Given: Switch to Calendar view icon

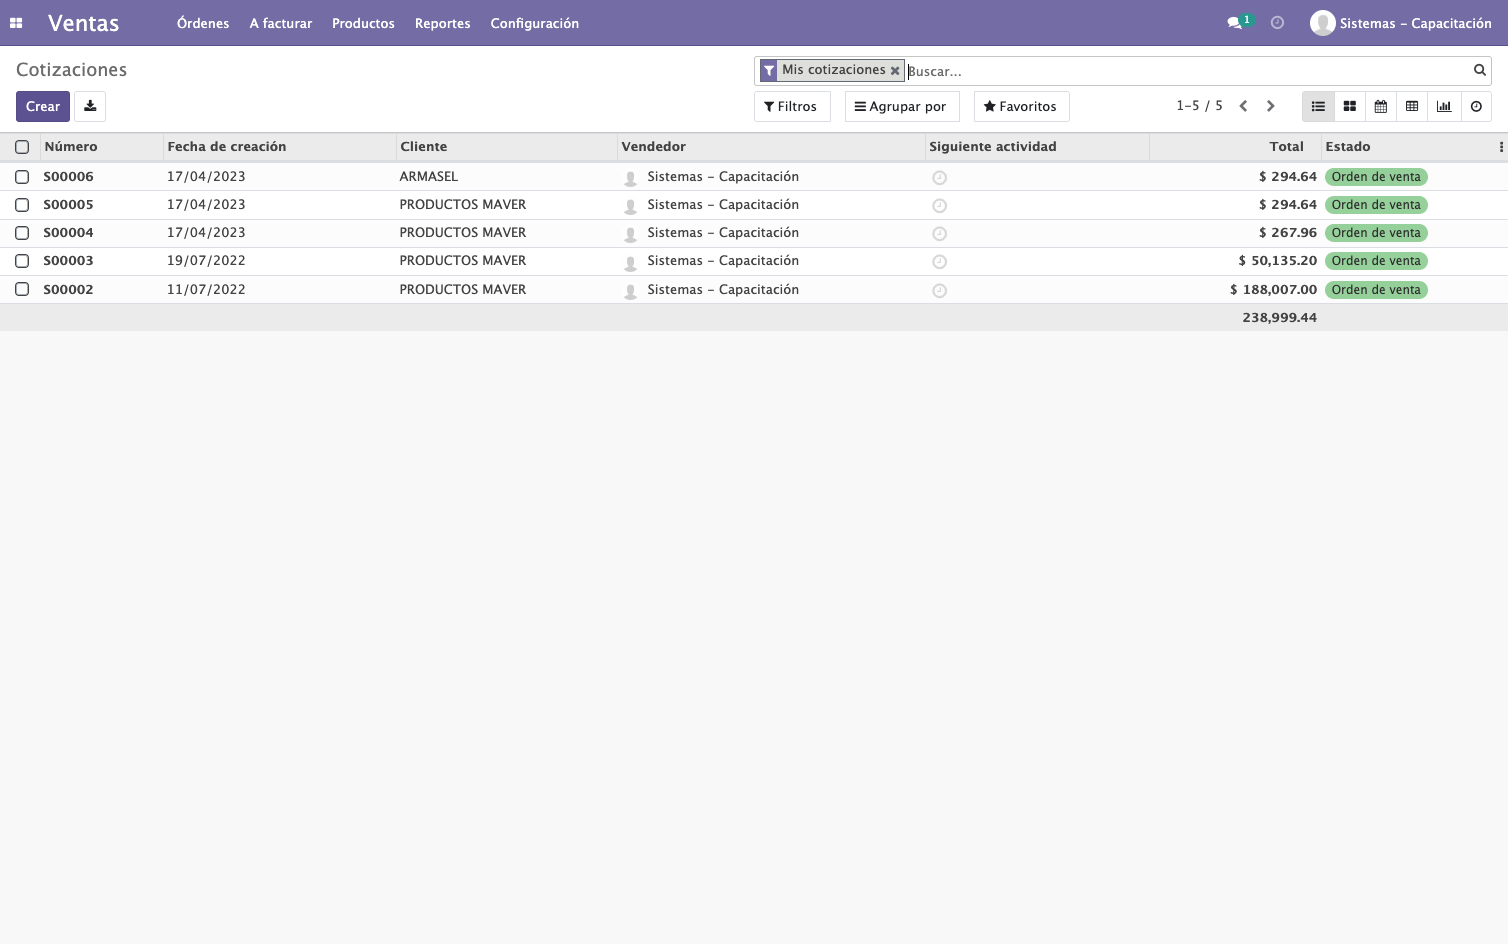Looking at the screenshot, I should [1380, 106].
